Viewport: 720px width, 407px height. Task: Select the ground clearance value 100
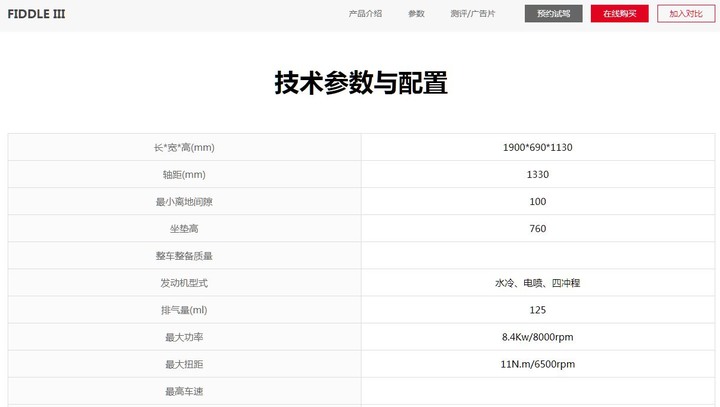point(538,202)
